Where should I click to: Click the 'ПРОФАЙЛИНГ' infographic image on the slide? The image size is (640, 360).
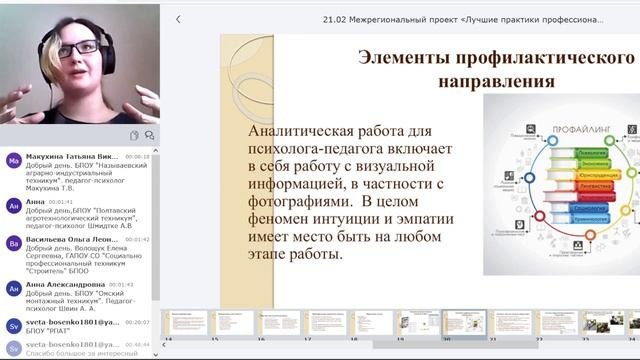pos(562,184)
